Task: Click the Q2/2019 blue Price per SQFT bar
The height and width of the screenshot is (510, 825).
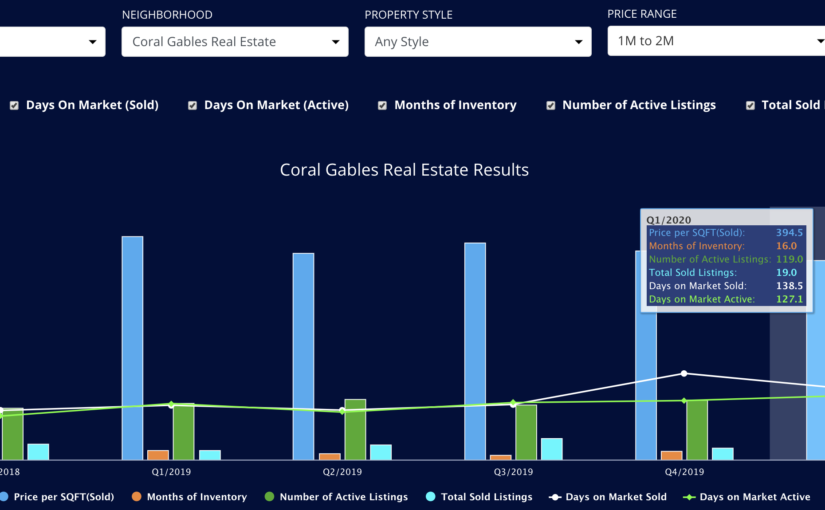Action: point(304,356)
